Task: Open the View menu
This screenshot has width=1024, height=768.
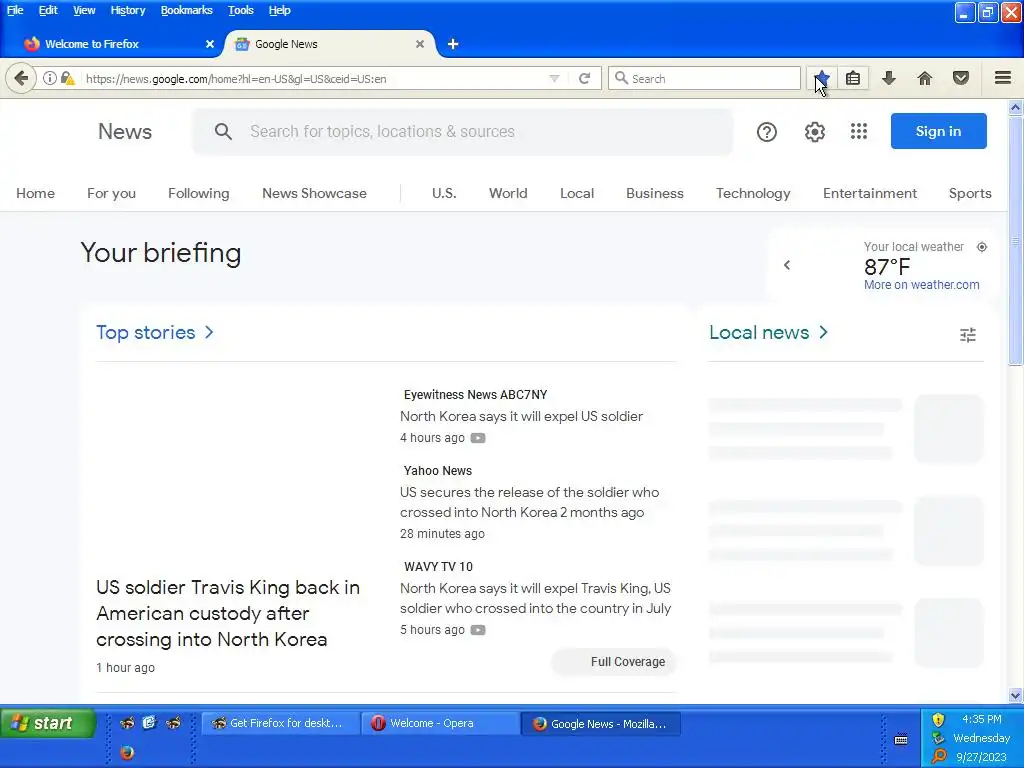Action: pos(84,10)
